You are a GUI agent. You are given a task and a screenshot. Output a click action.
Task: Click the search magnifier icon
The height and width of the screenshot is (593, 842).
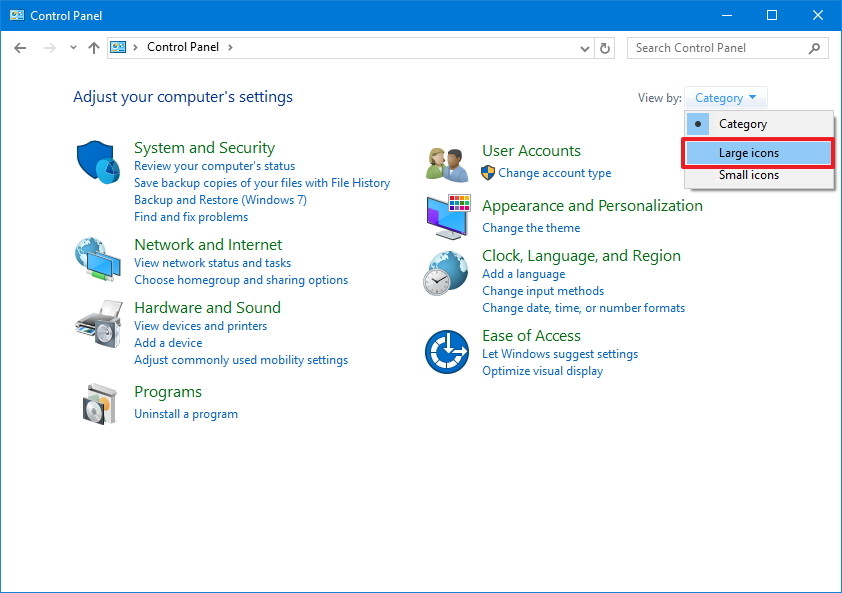coord(814,47)
